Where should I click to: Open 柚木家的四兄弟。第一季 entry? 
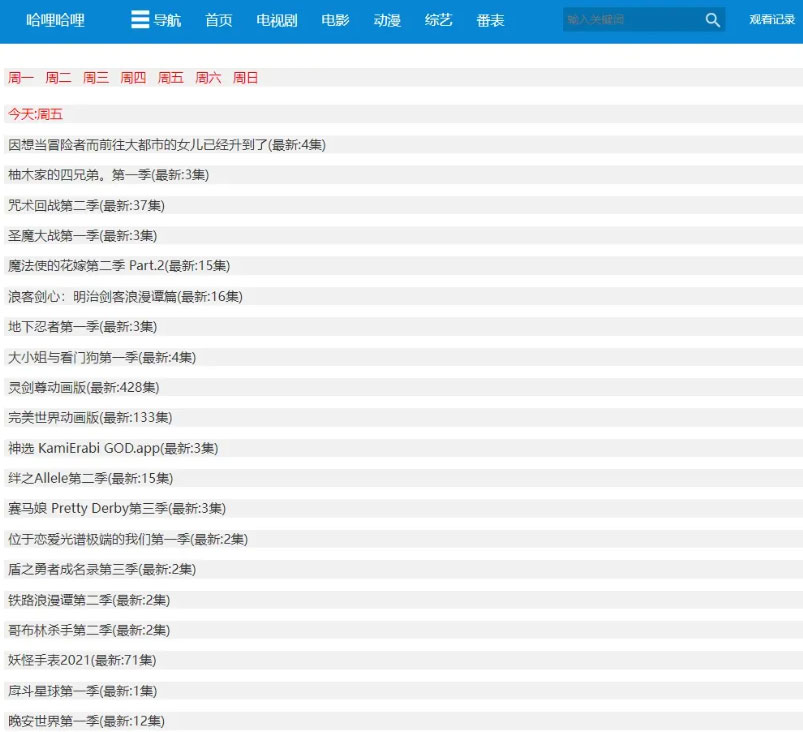coord(109,175)
